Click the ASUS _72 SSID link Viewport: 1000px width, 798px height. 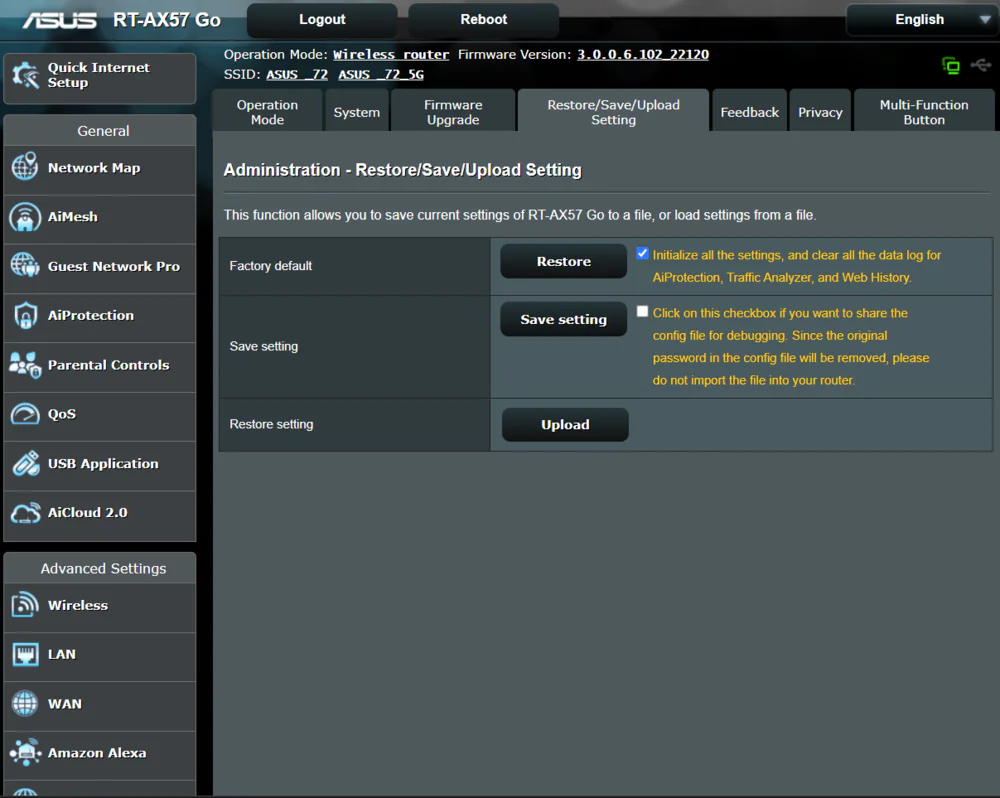[x=297, y=75]
